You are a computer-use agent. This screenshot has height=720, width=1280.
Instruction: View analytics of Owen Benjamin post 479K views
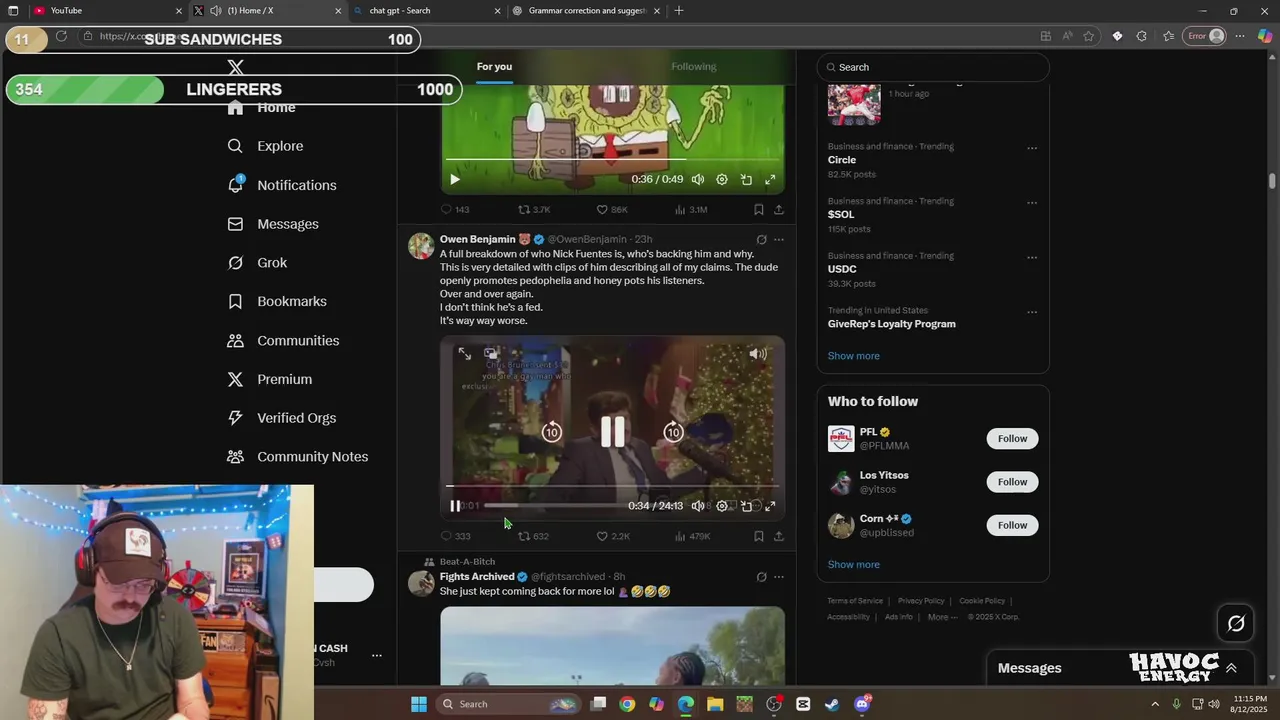click(693, 536)
